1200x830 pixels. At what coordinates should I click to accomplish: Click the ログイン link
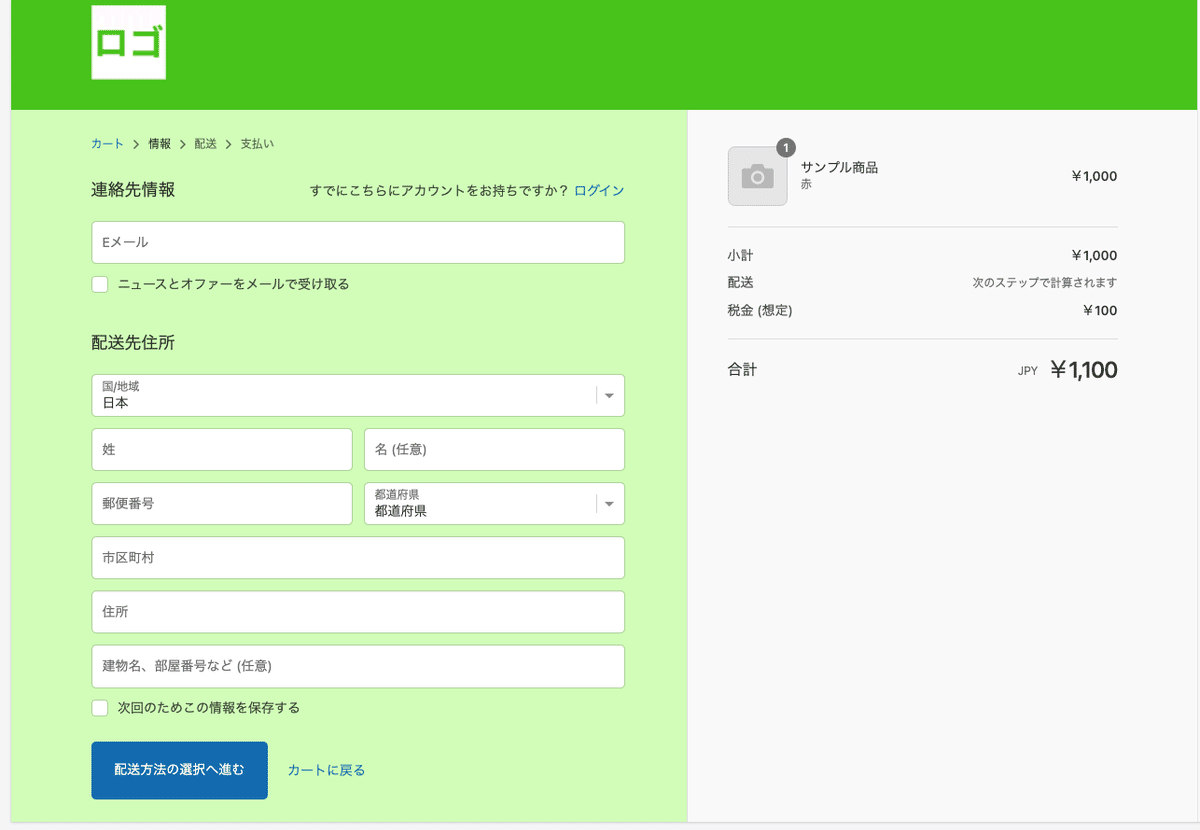click(599, 190)
